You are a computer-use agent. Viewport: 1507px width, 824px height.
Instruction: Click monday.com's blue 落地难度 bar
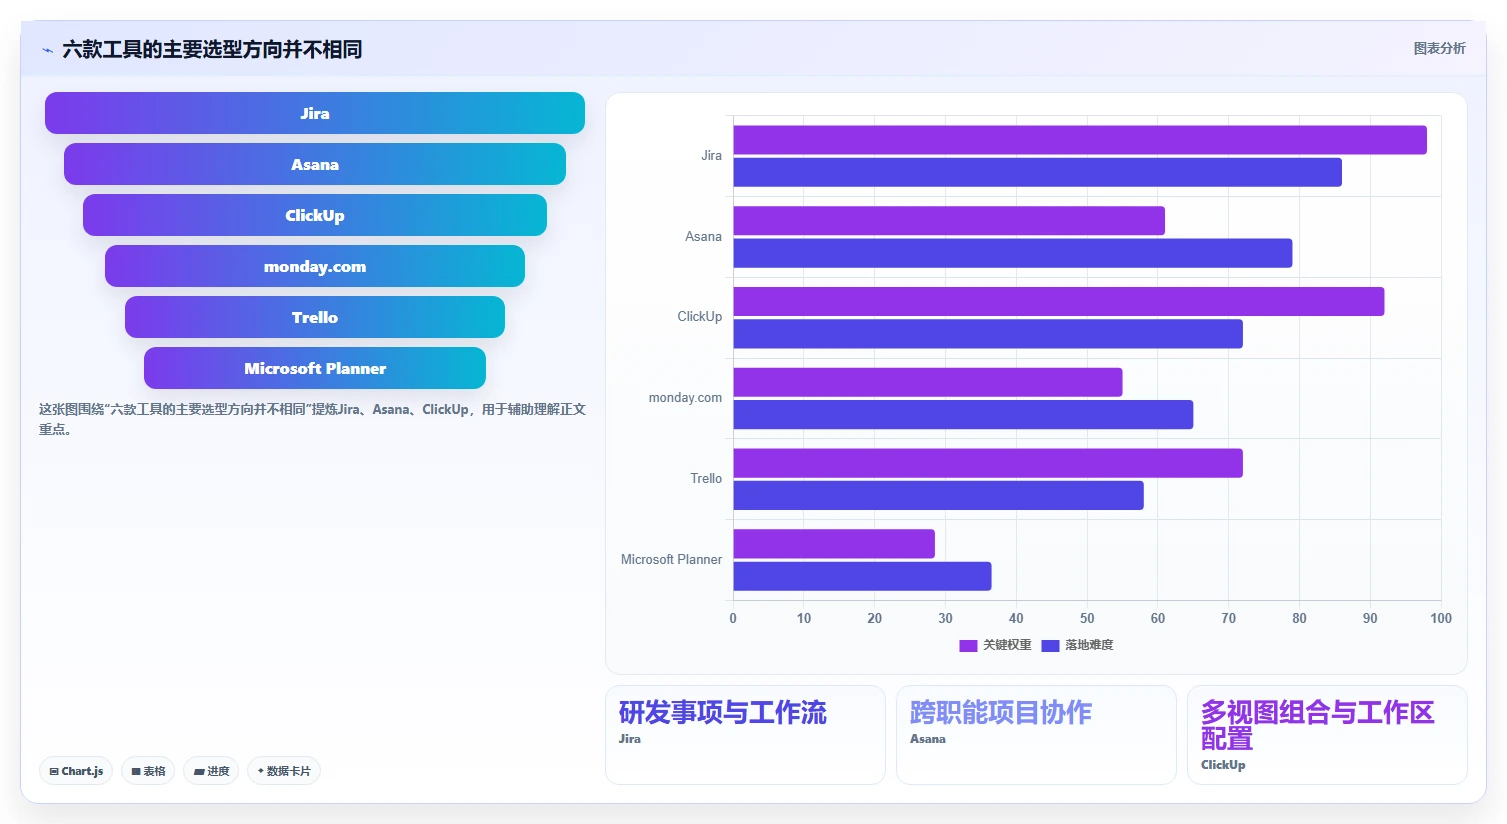click(963, 414)
